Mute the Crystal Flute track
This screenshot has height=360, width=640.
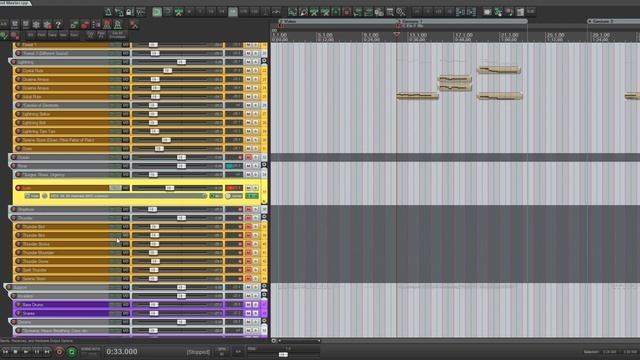(x=248, y=71)
